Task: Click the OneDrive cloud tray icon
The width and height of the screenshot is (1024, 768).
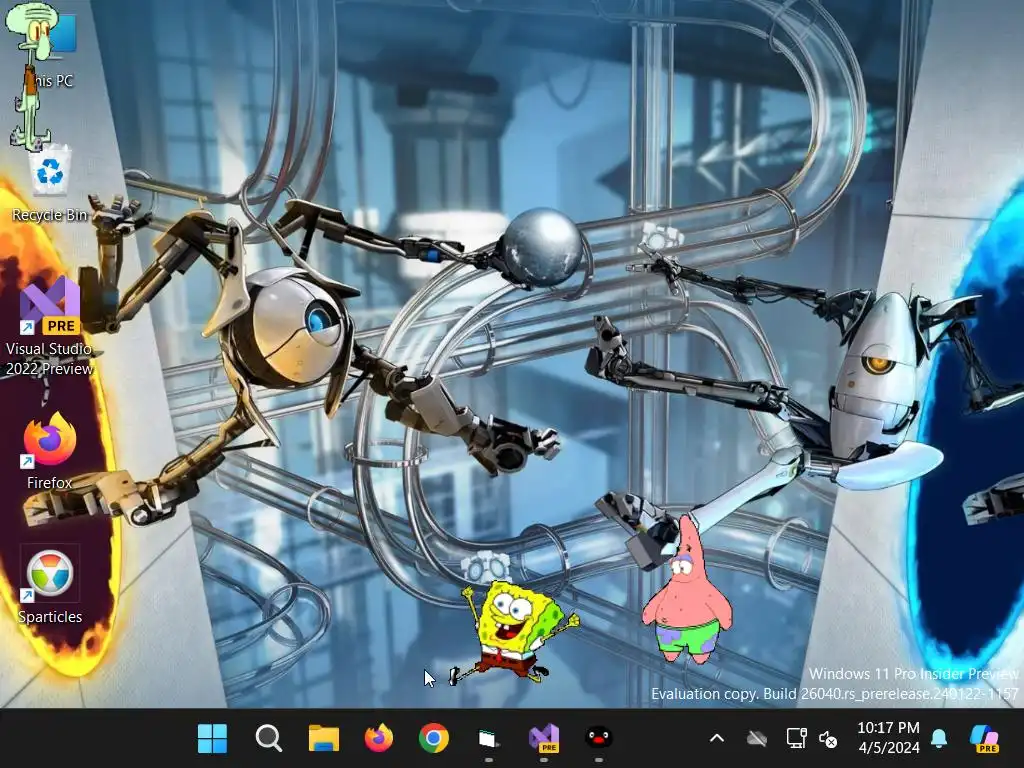Action: (x=757, y=739)
